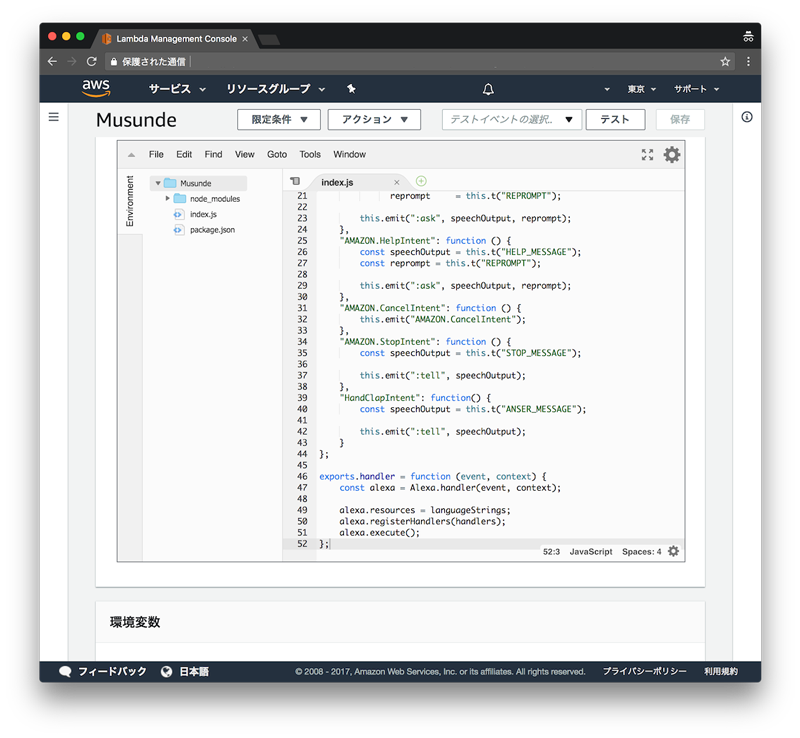800x738 pixels.
Task: Open package.json in the file tree
Action: coord(212,230)
